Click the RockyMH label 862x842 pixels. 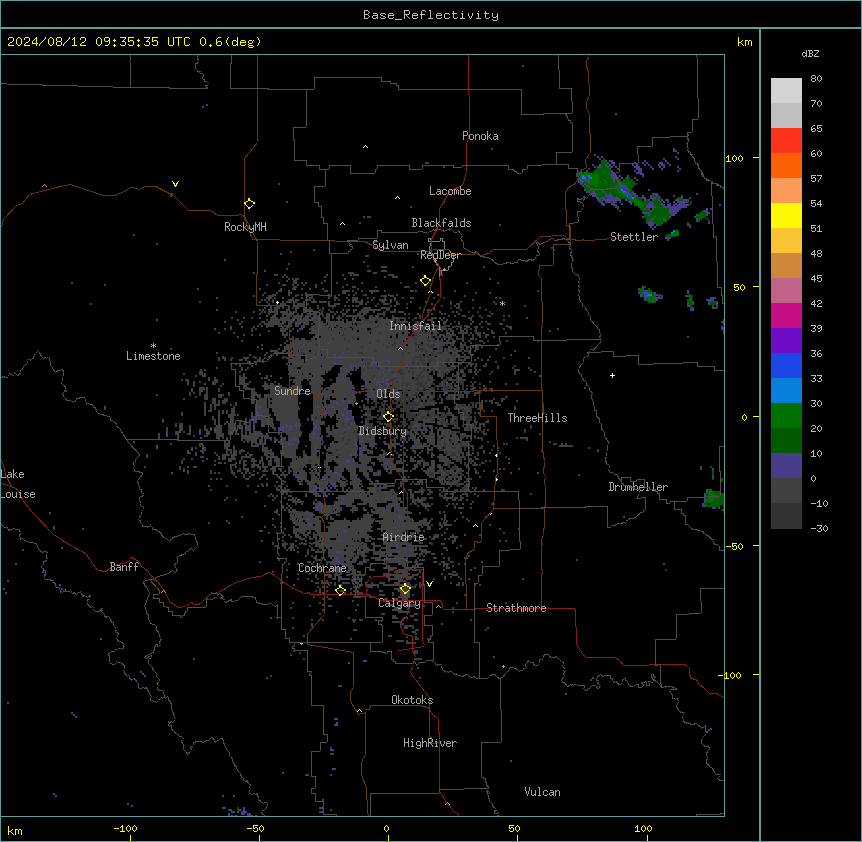245,227
